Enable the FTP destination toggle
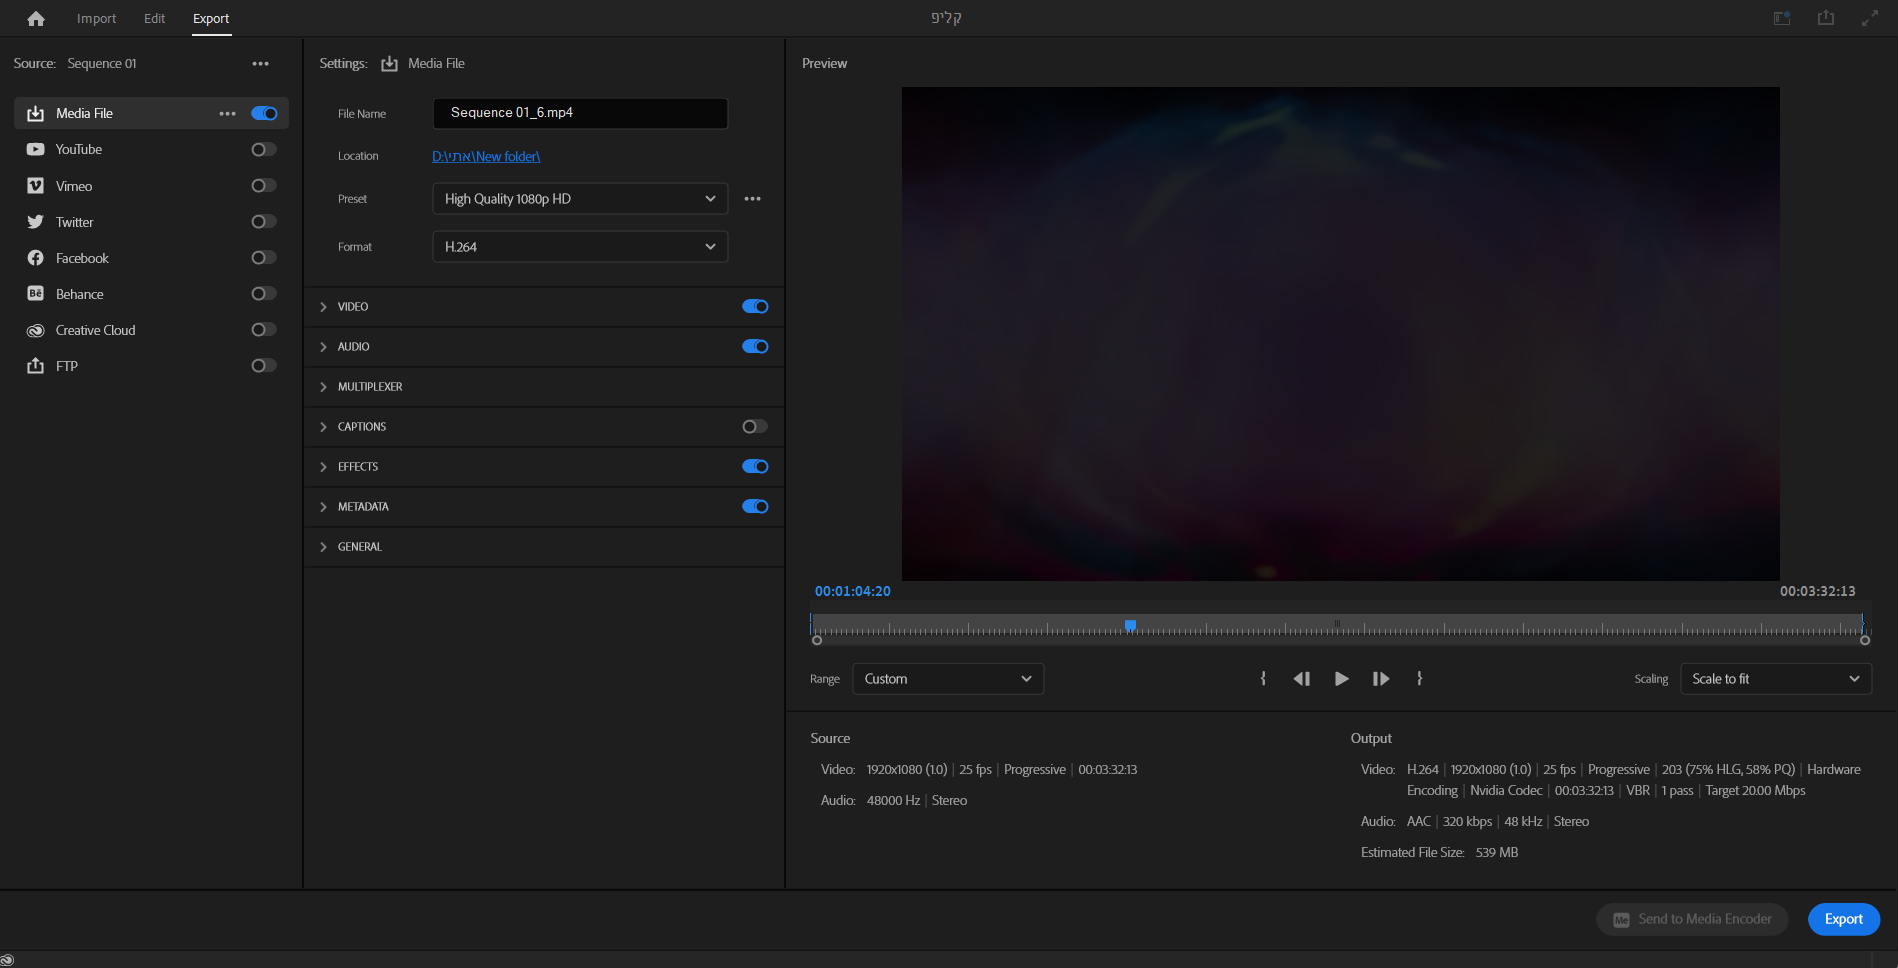This screenshot has height=968, width=1898. pyautogui.click(x=264, y=365)
